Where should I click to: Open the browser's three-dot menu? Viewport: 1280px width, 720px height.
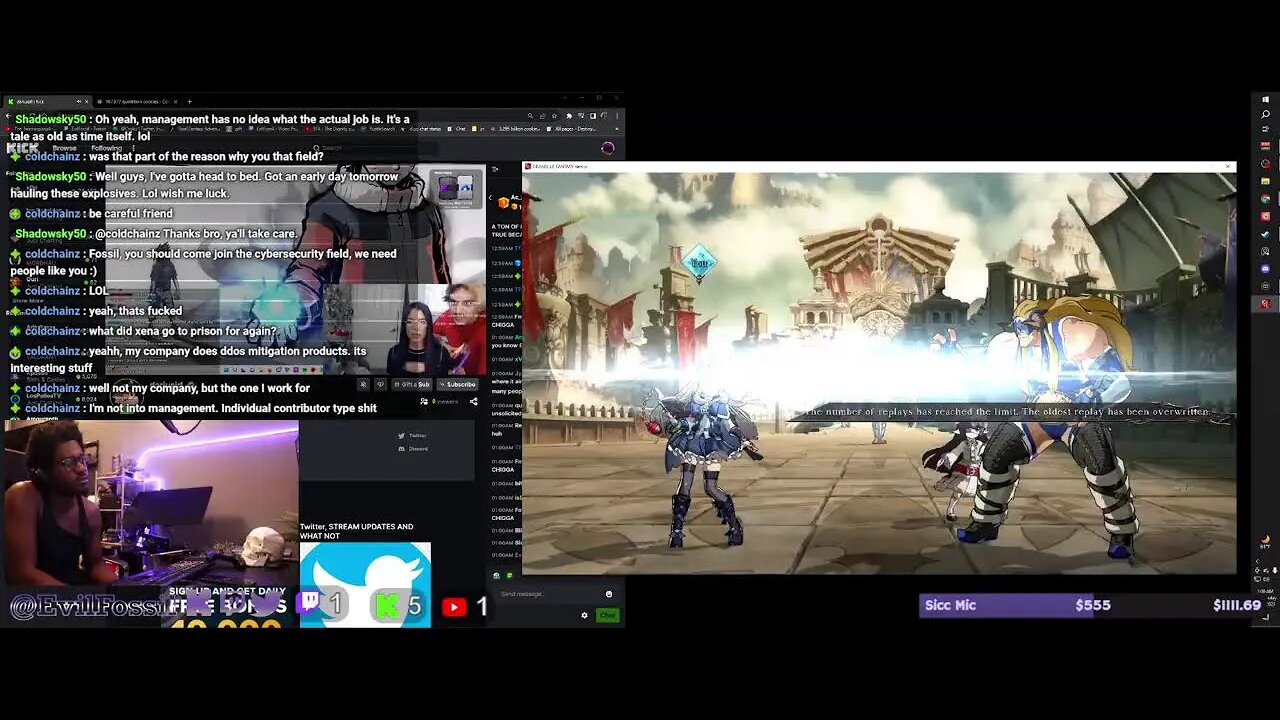(615, 116)
